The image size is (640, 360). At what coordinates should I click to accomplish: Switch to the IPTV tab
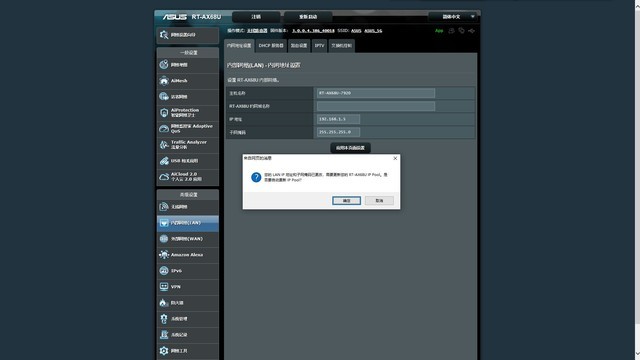click(x=319, y=46)
